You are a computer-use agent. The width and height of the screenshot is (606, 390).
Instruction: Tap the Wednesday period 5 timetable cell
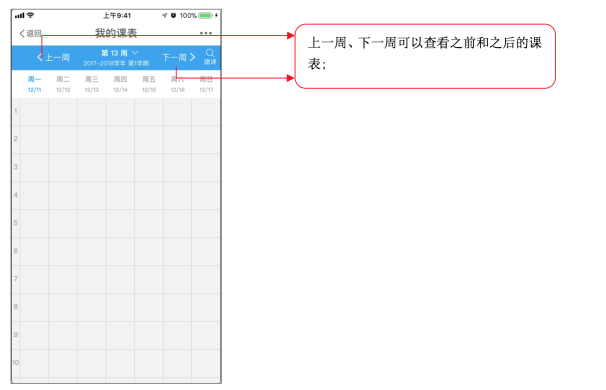tap(92, 223)
